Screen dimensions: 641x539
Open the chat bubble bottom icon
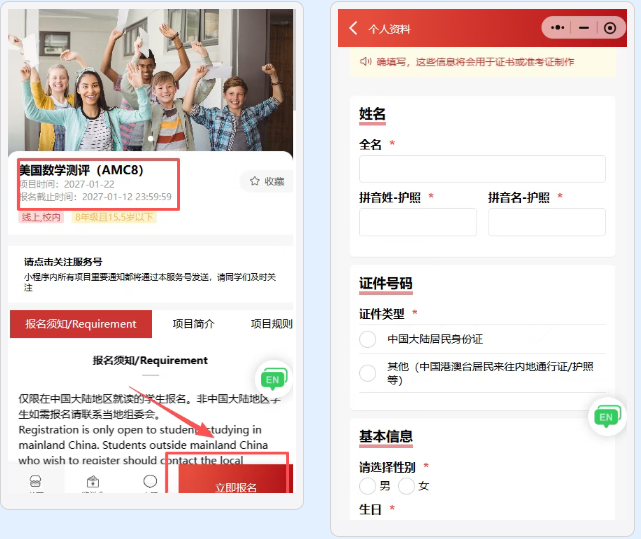(x=150, y=481)
